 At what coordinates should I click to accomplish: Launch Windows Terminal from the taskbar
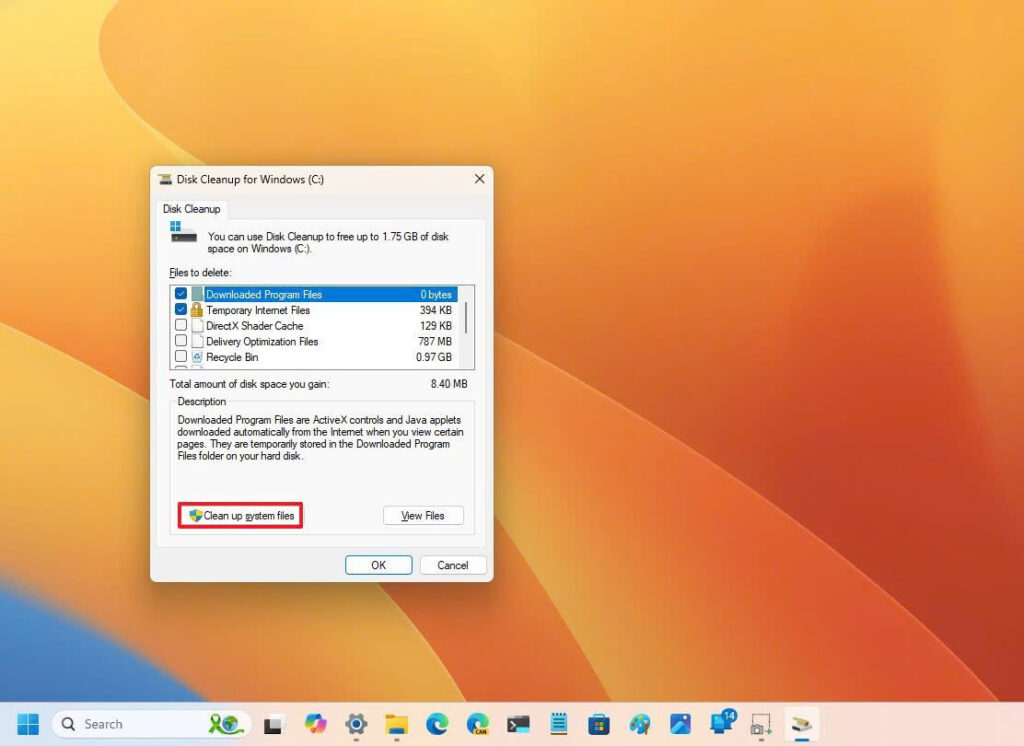[x=516, y=723]
